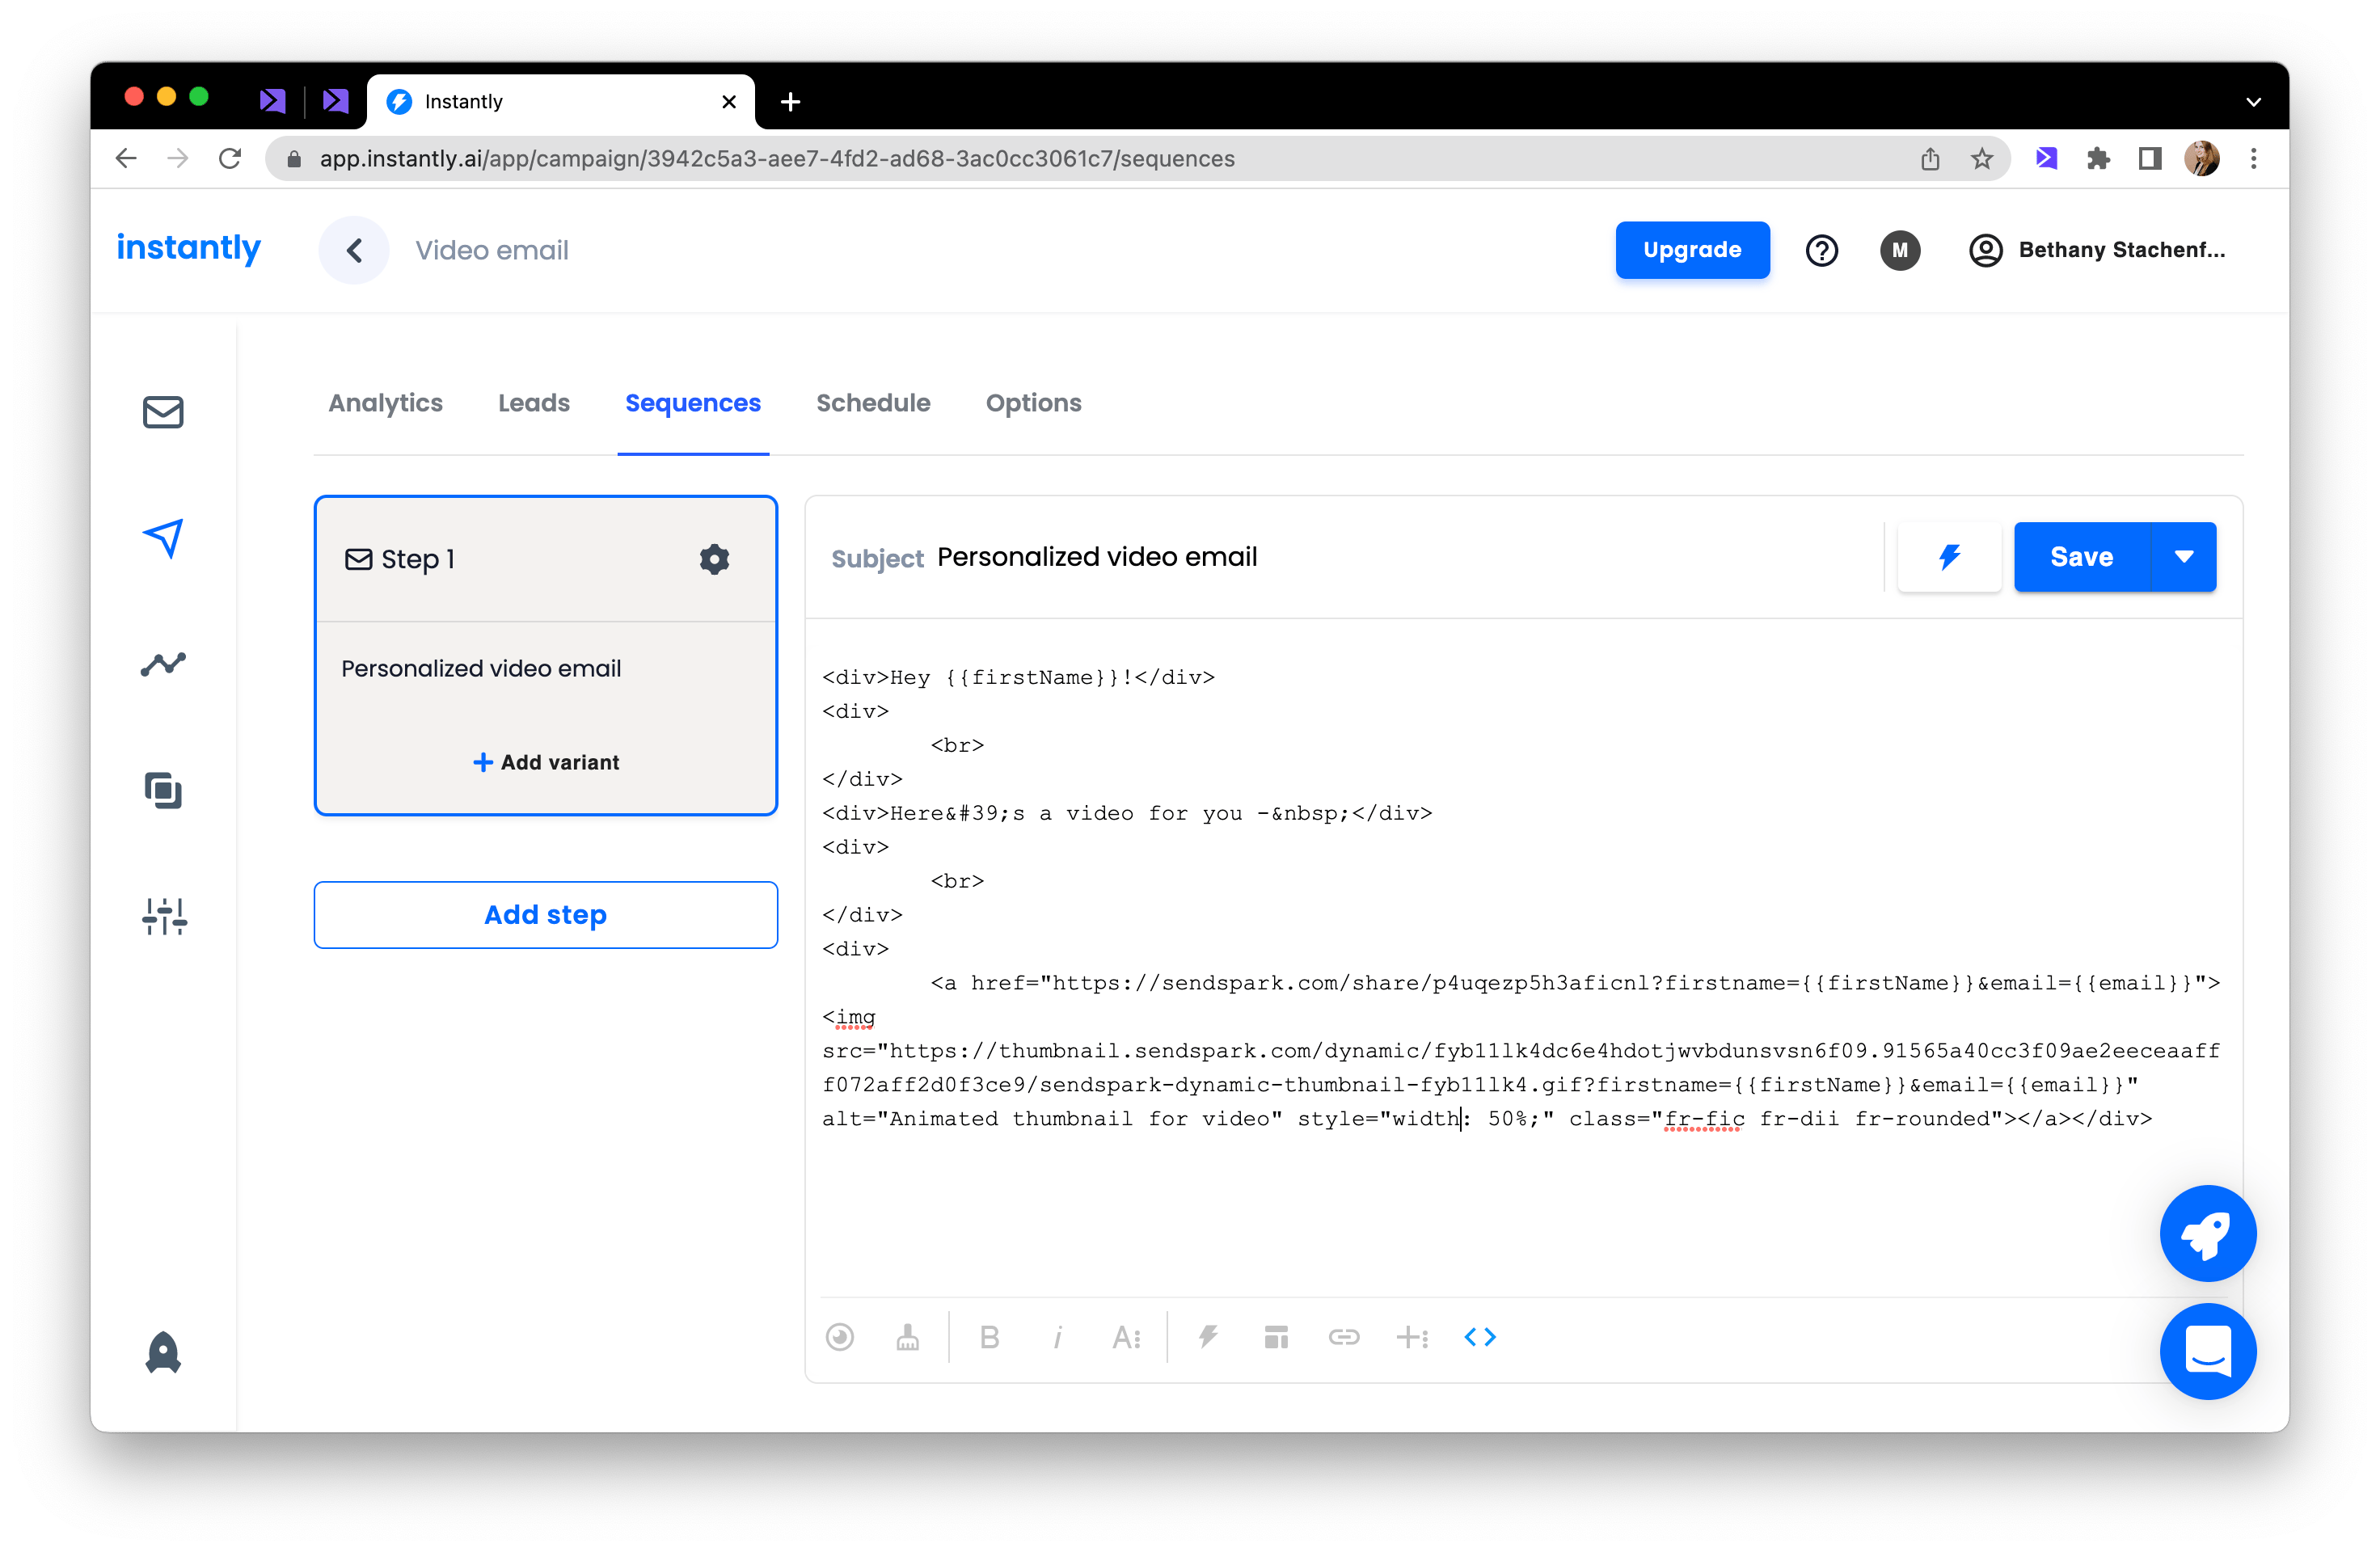2380x1552 pixels.
Task: Open the chat support bubble
Action: [x=2207, y=1352]
